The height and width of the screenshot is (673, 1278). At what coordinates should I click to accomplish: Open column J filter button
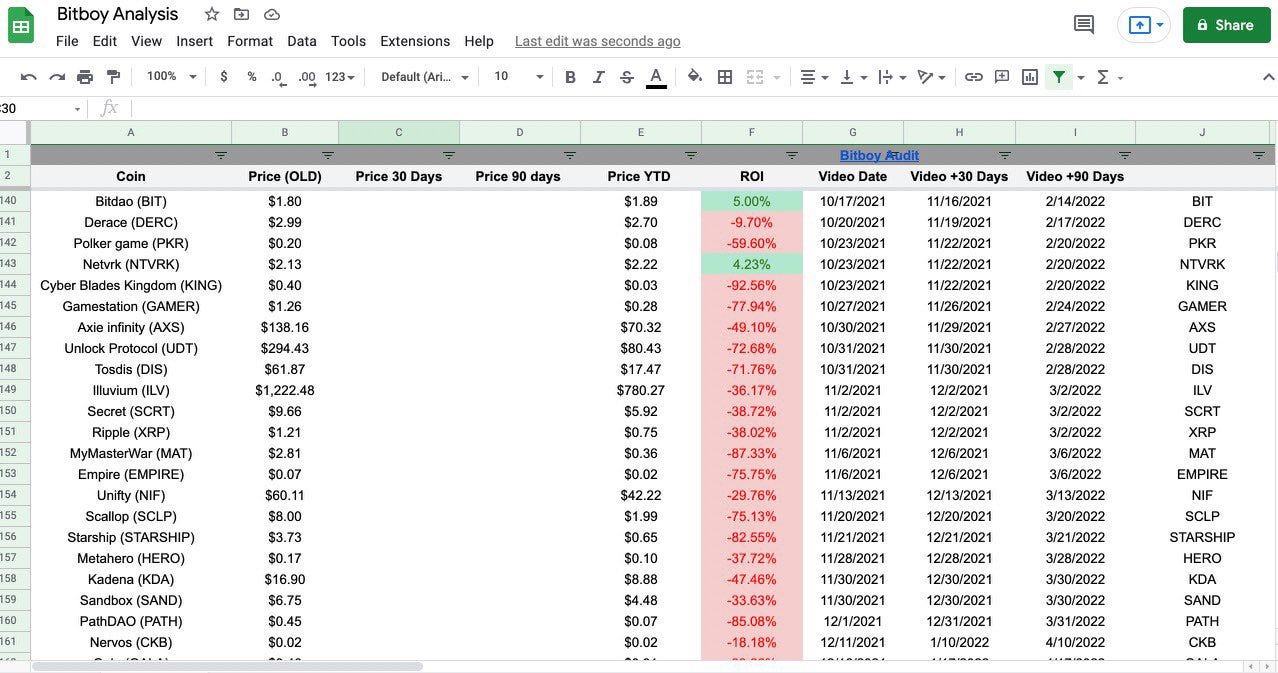pyautogui.click(x=1259, y=155)
